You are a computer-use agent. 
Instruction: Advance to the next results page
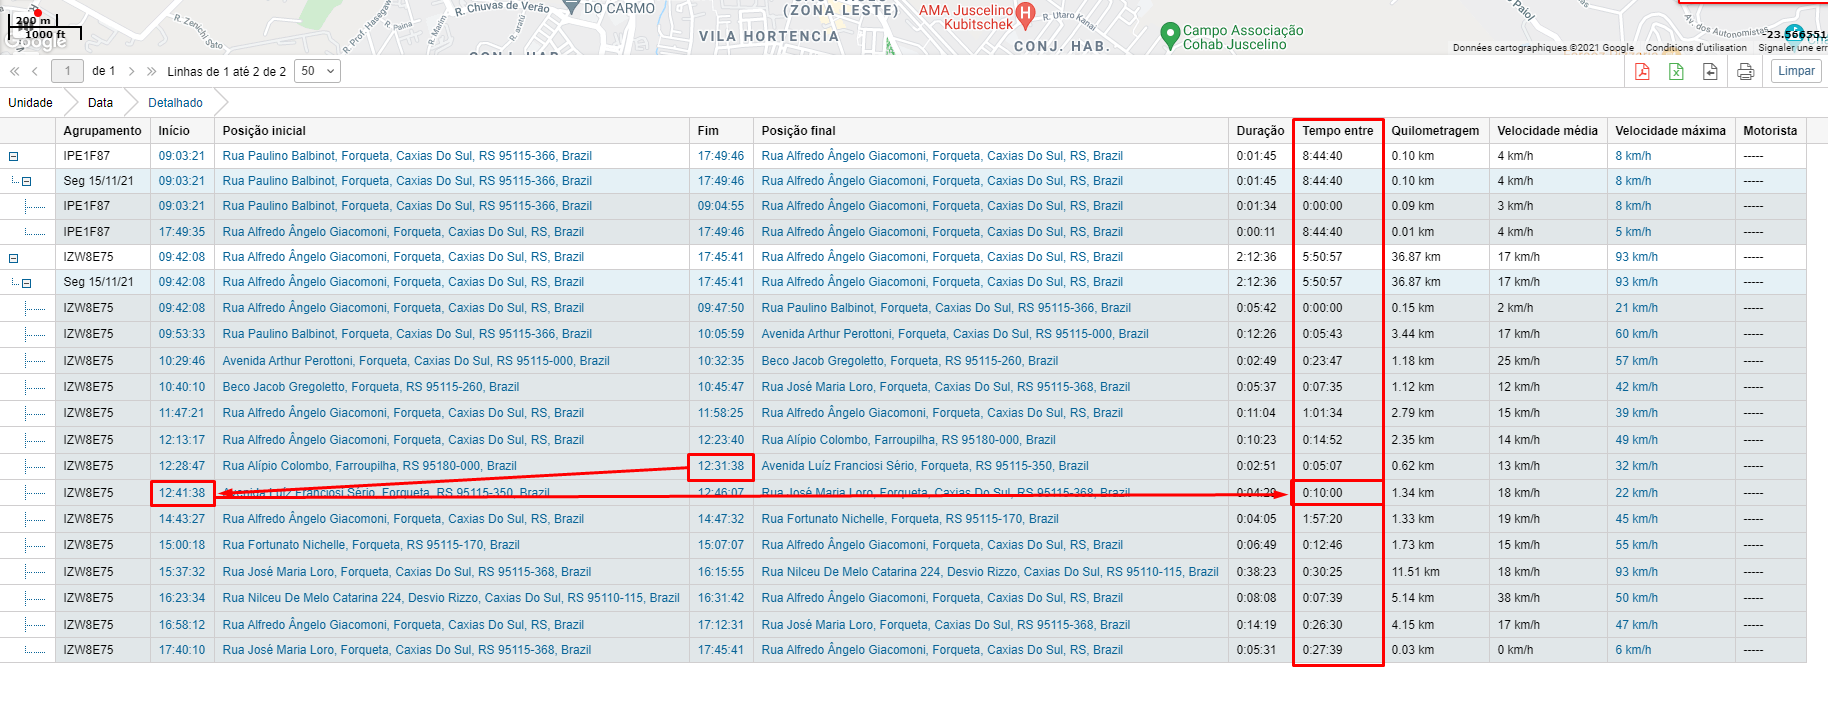point(131,71)
